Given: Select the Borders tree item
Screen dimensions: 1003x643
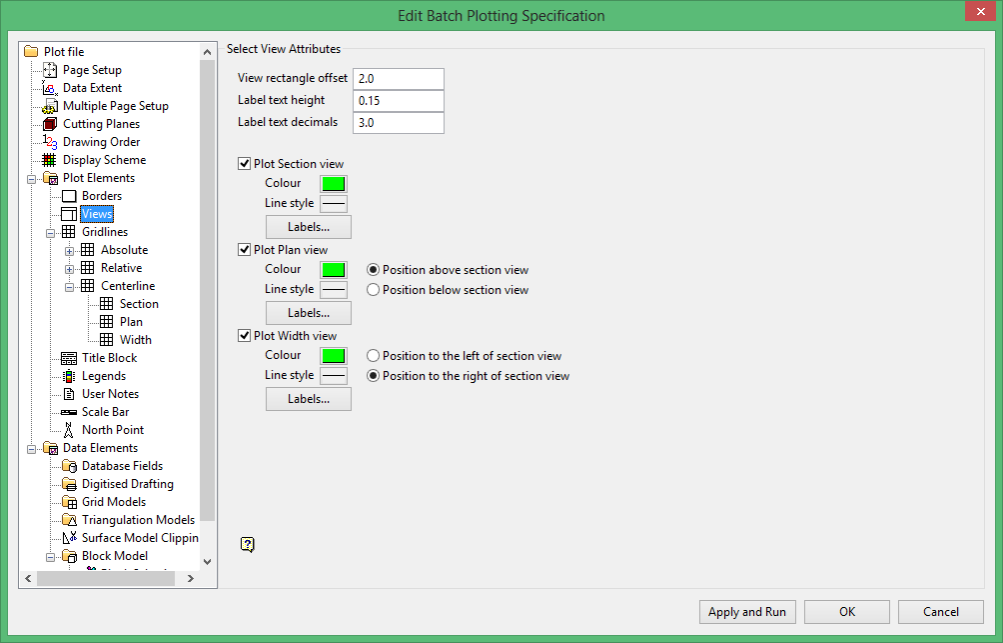Looking at the screenshot, I should click(102, 196).
